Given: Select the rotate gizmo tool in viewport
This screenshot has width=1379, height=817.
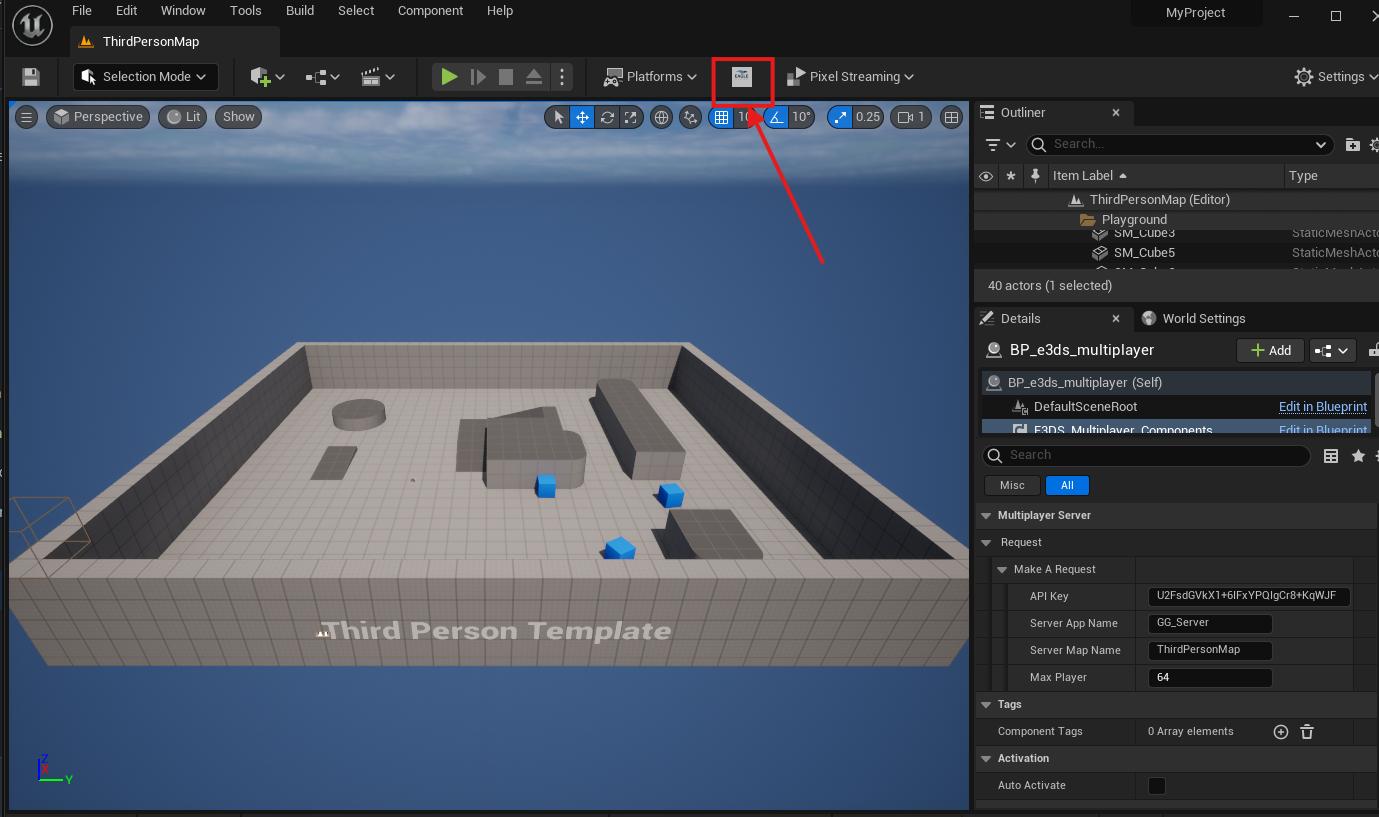Looking at the screenshot, I should point(606,117).
